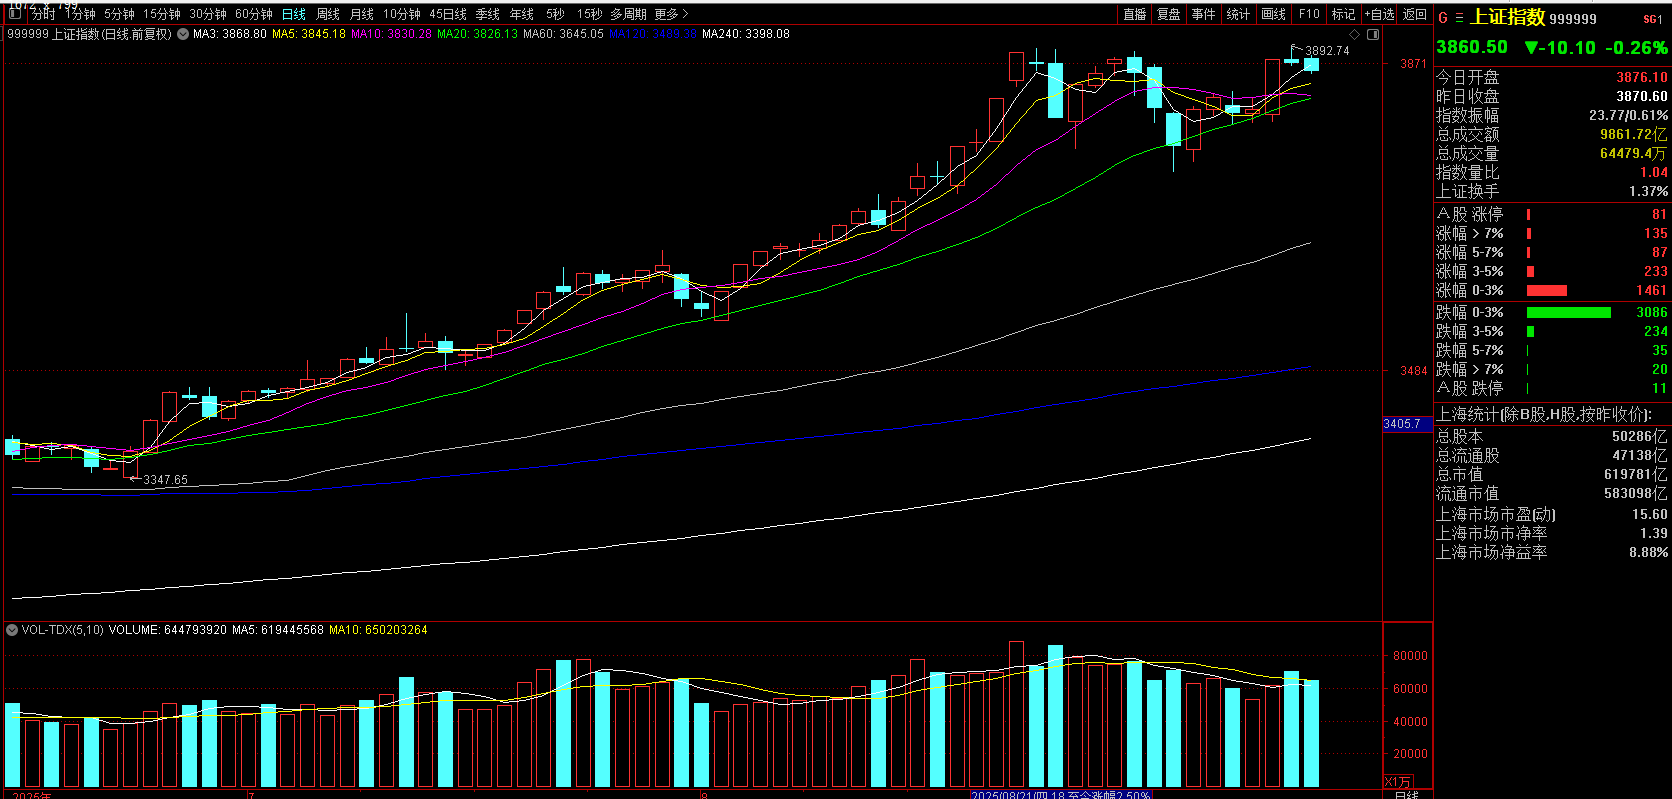
Task: Expand the 更多 period options
Action: tap(671, 14)
